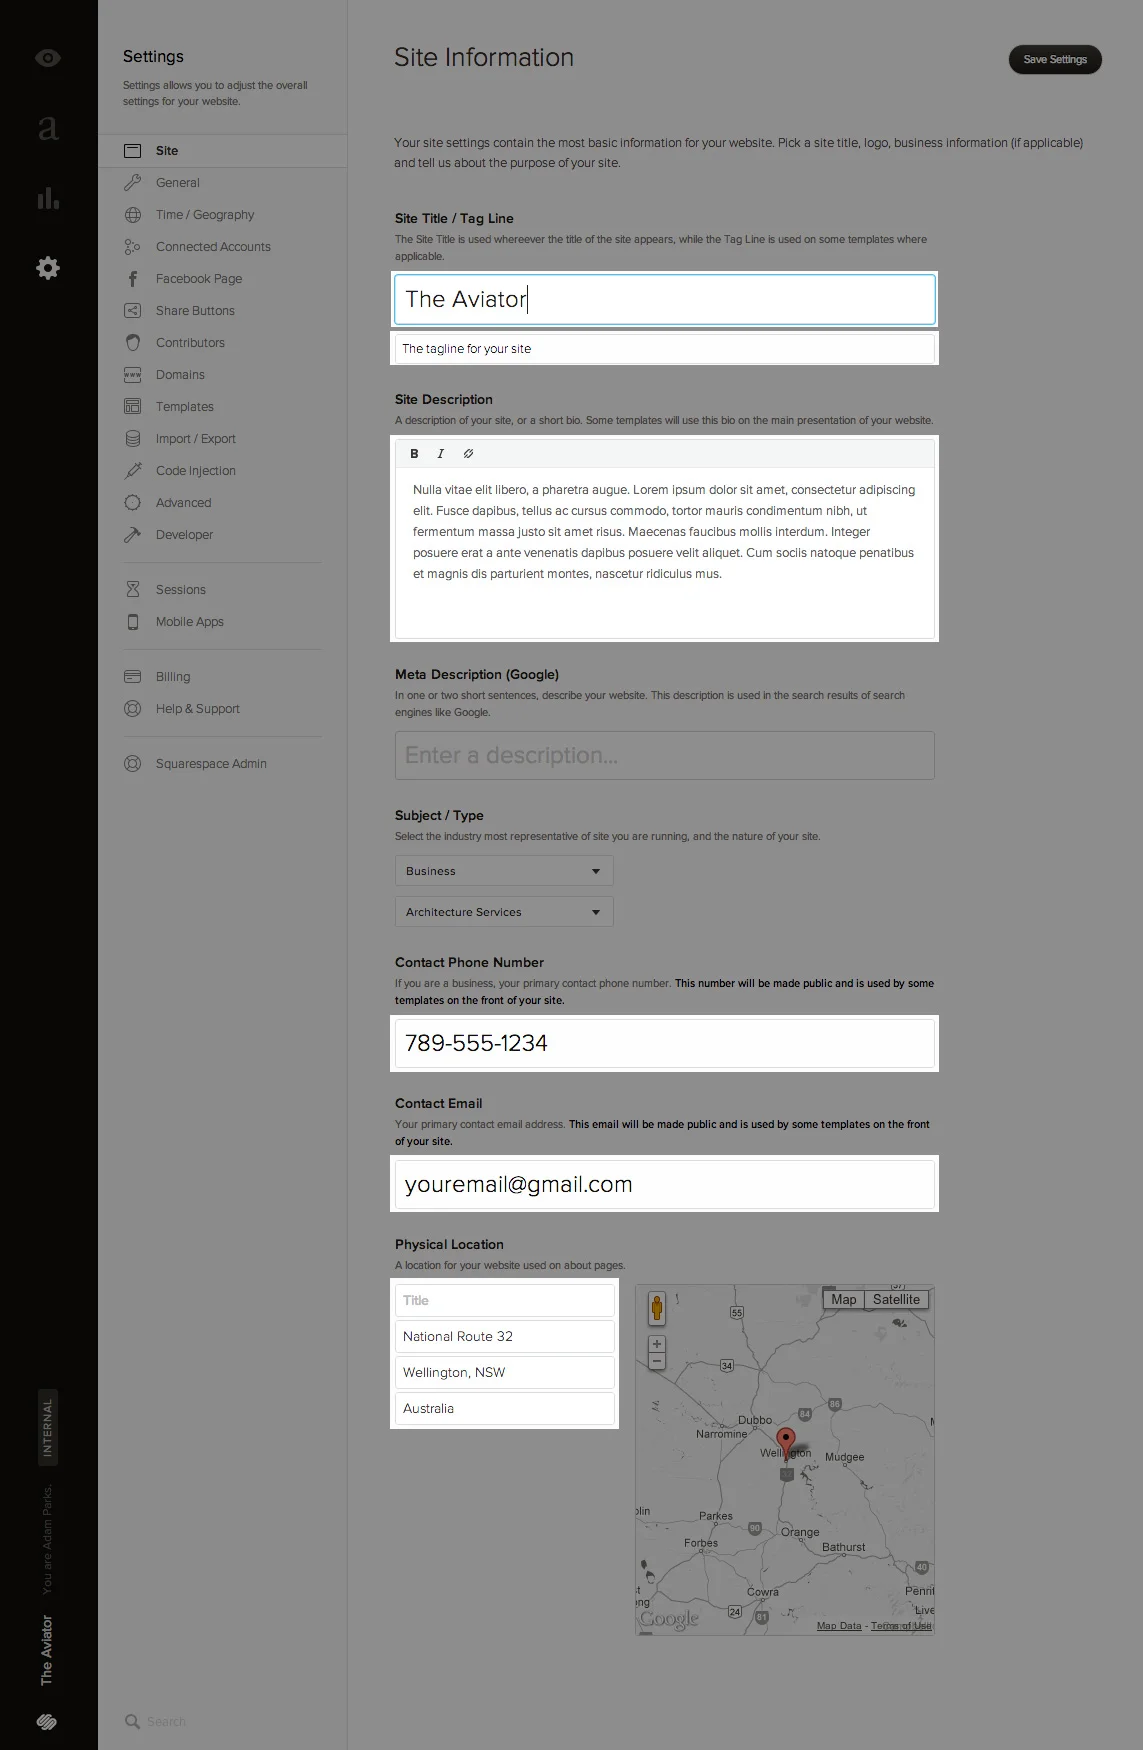The height and width of the screenshot is (1750, 1143).
Task: Click the 'National Route 32' address field
Action: tap(504, 1336)
